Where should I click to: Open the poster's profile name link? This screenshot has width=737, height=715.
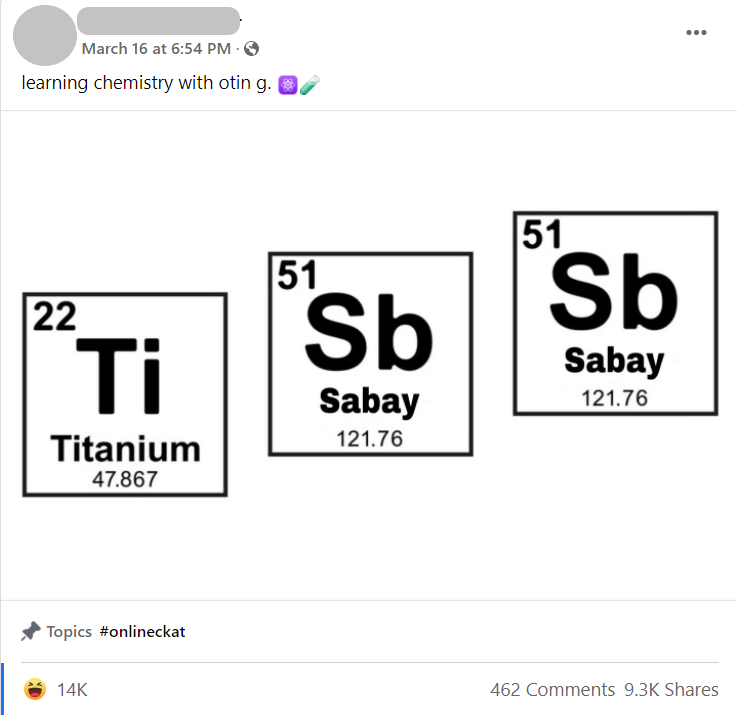coord(158,21)
